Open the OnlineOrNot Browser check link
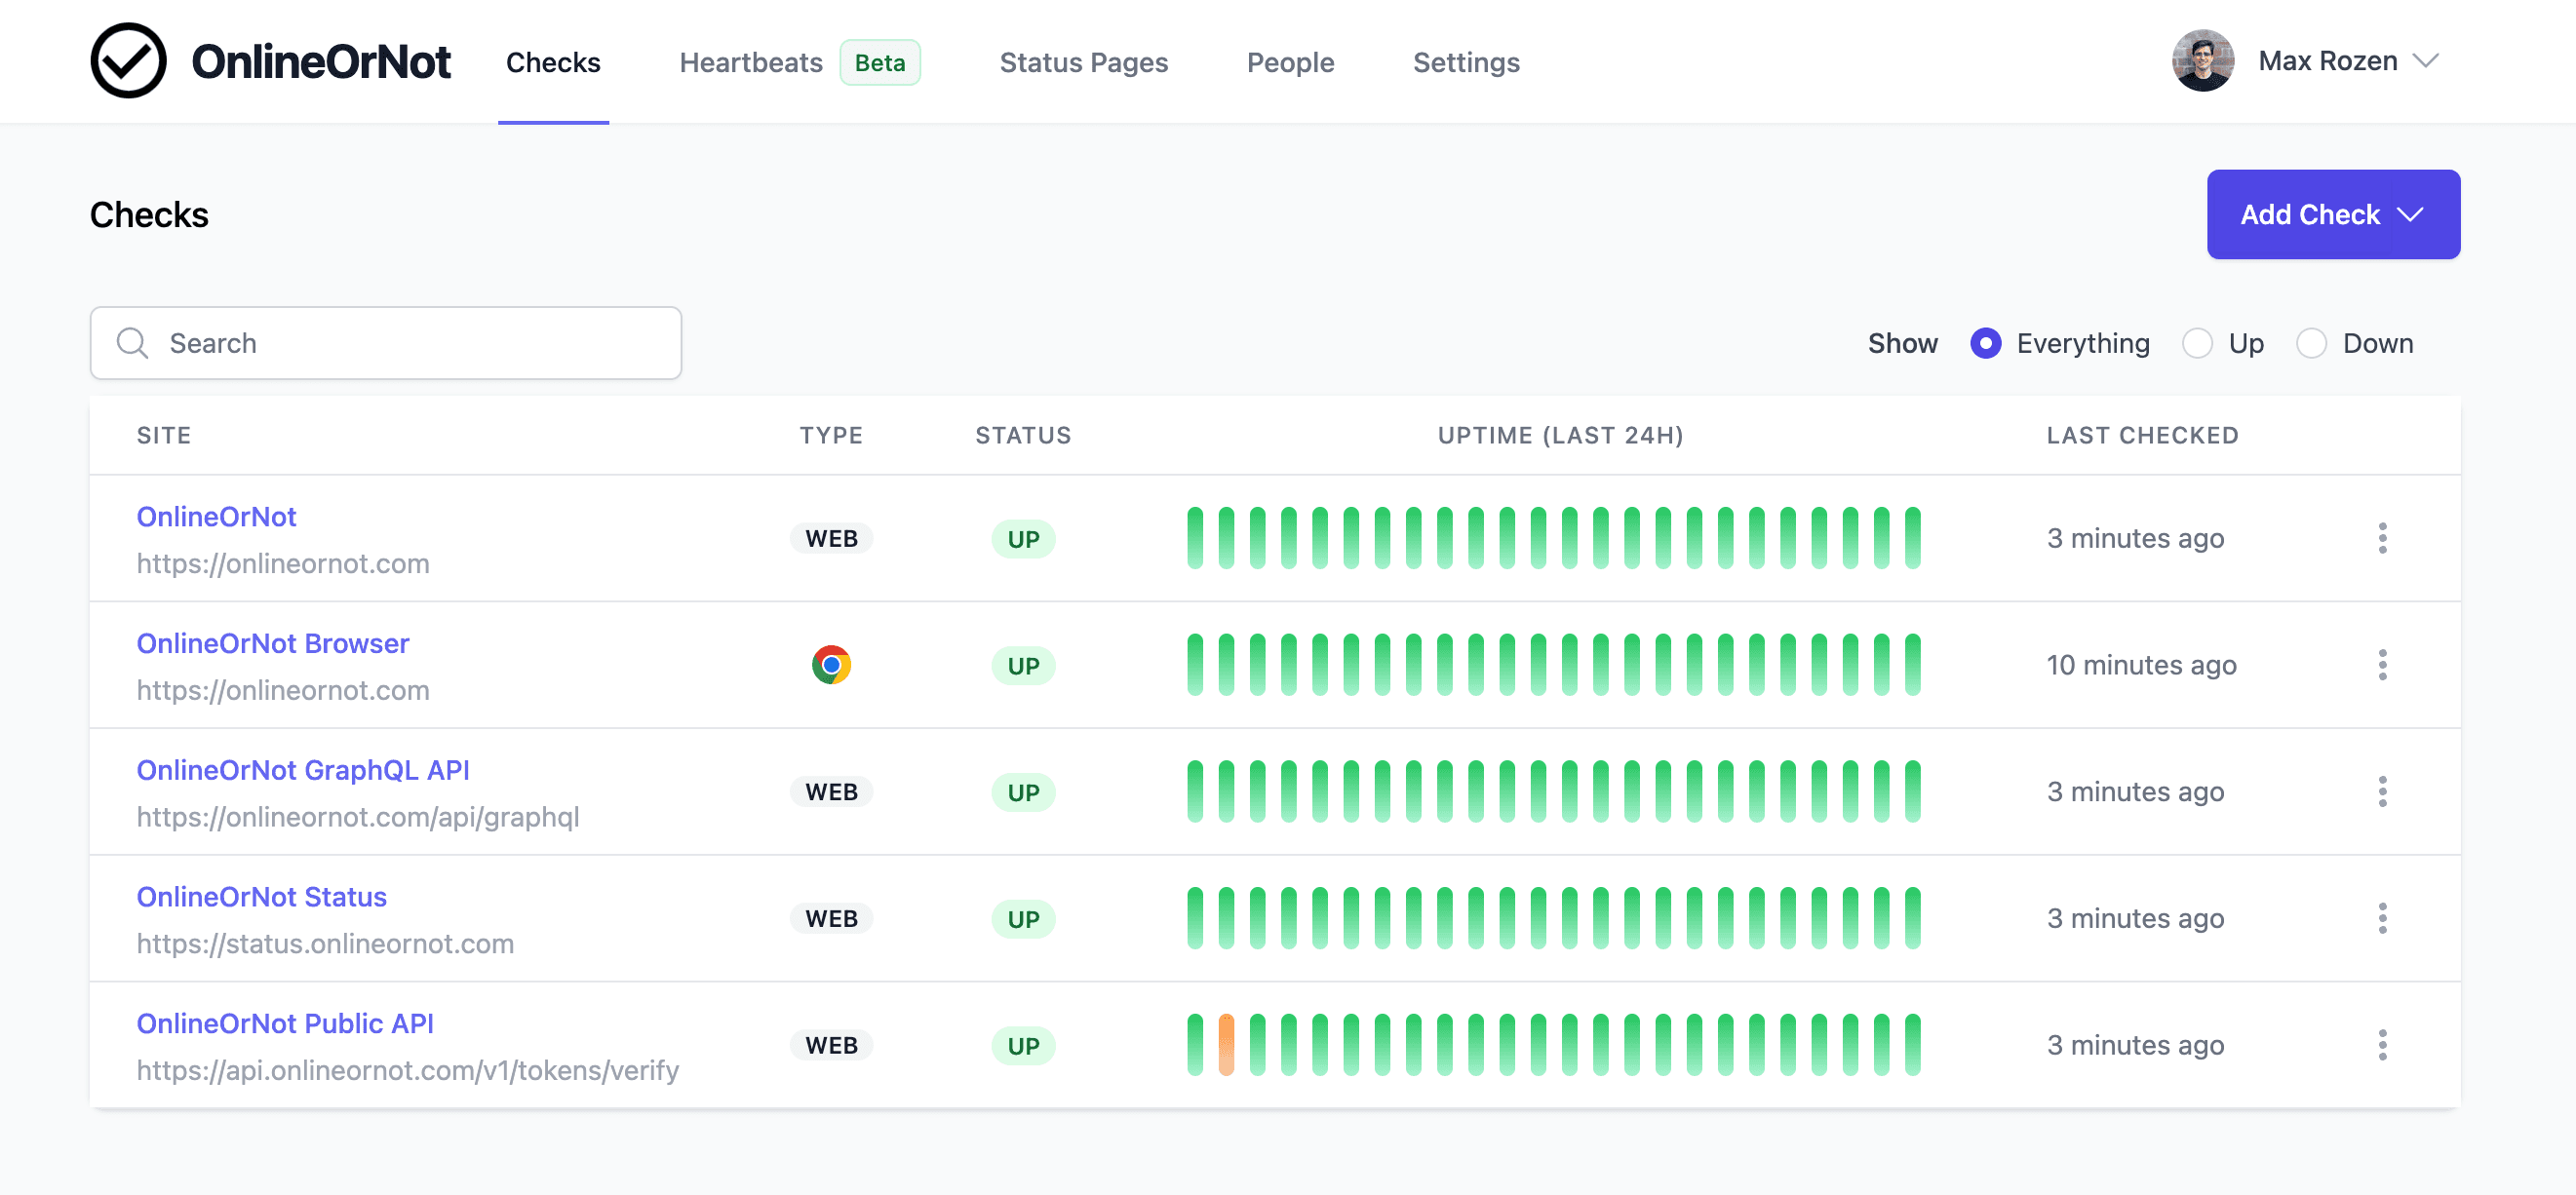The image size is (2576, 1195). (273, 643)
